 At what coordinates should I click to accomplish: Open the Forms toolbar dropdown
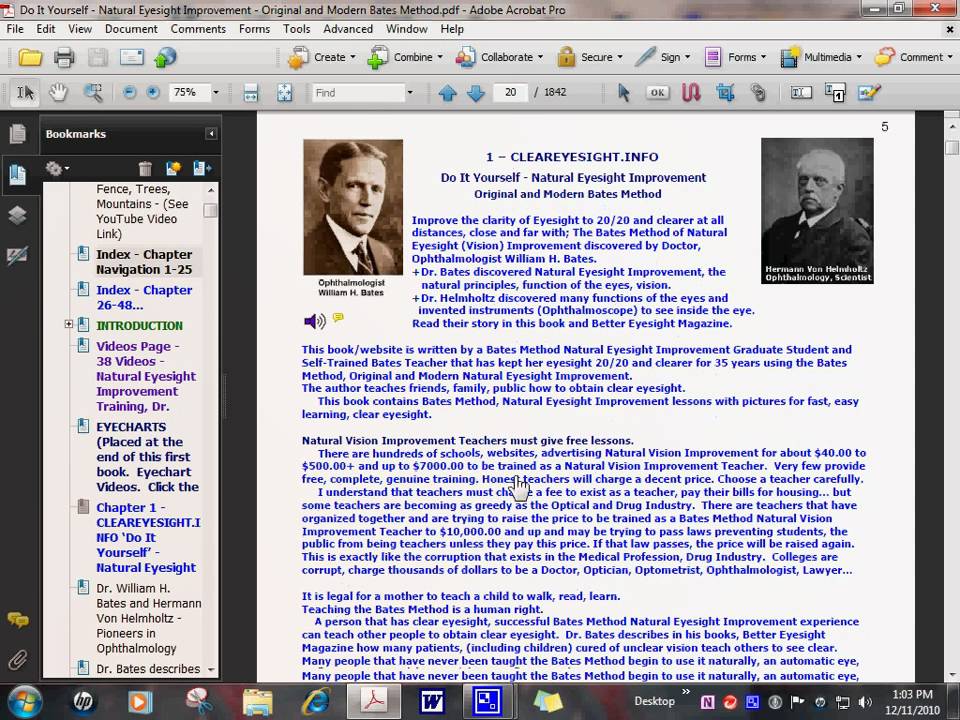click(x=735, y=57)
